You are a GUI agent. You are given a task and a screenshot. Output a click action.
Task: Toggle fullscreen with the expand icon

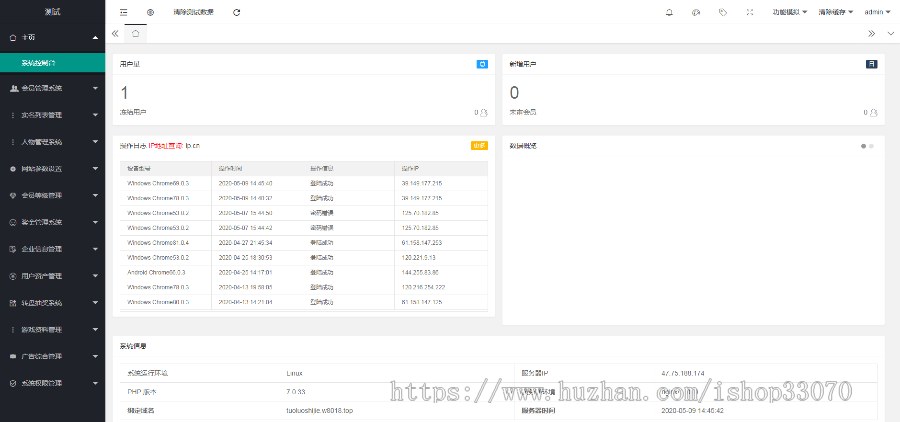tap(750, 12)
